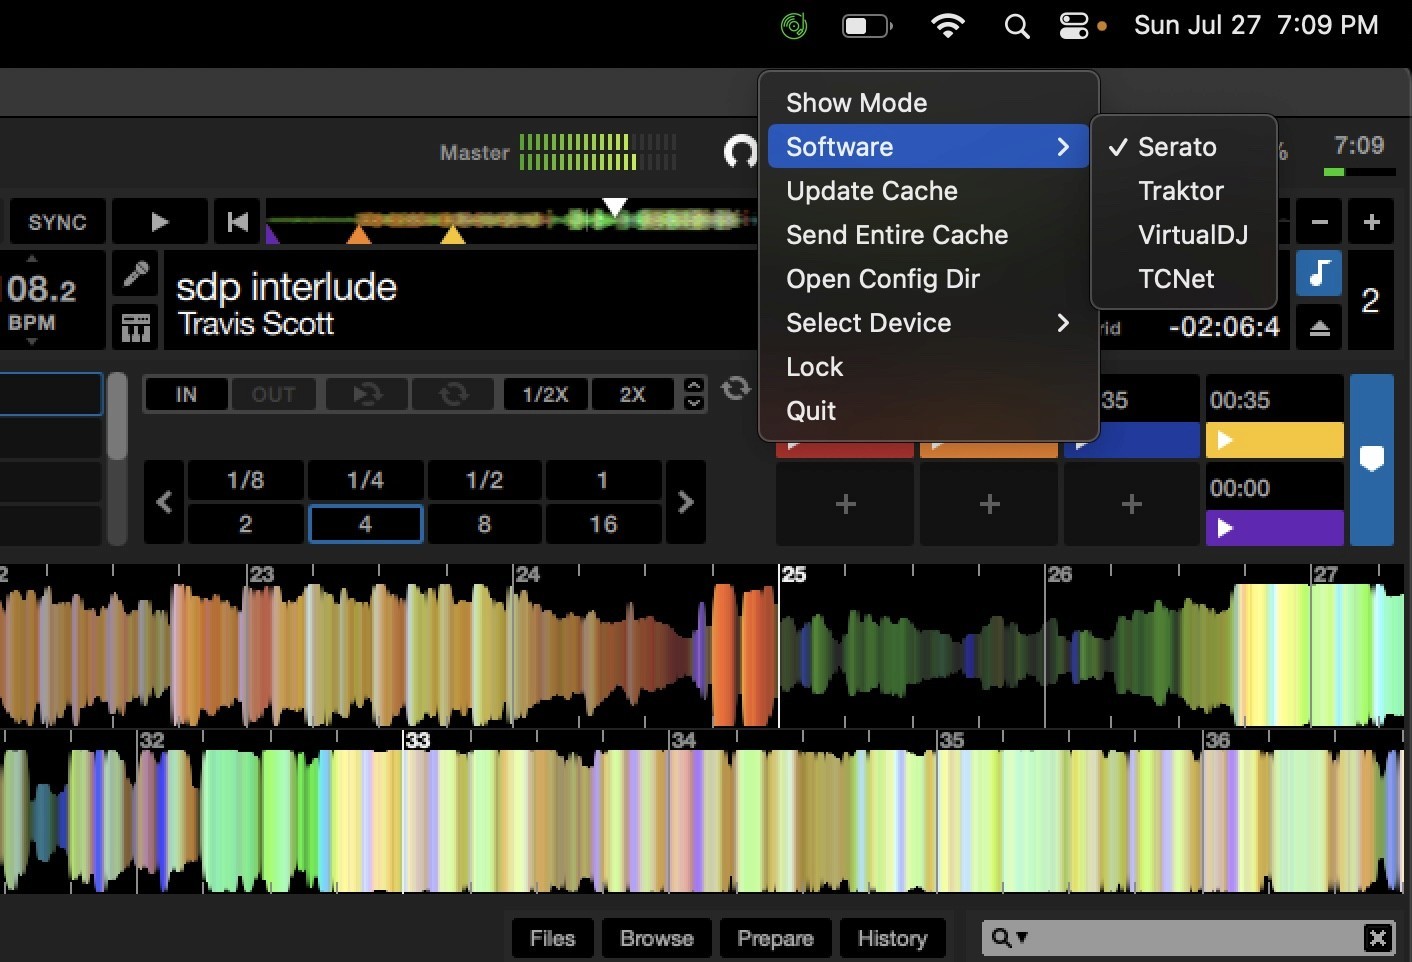Toggle SYNC on the deck
1412x962 pixels.
57,222
